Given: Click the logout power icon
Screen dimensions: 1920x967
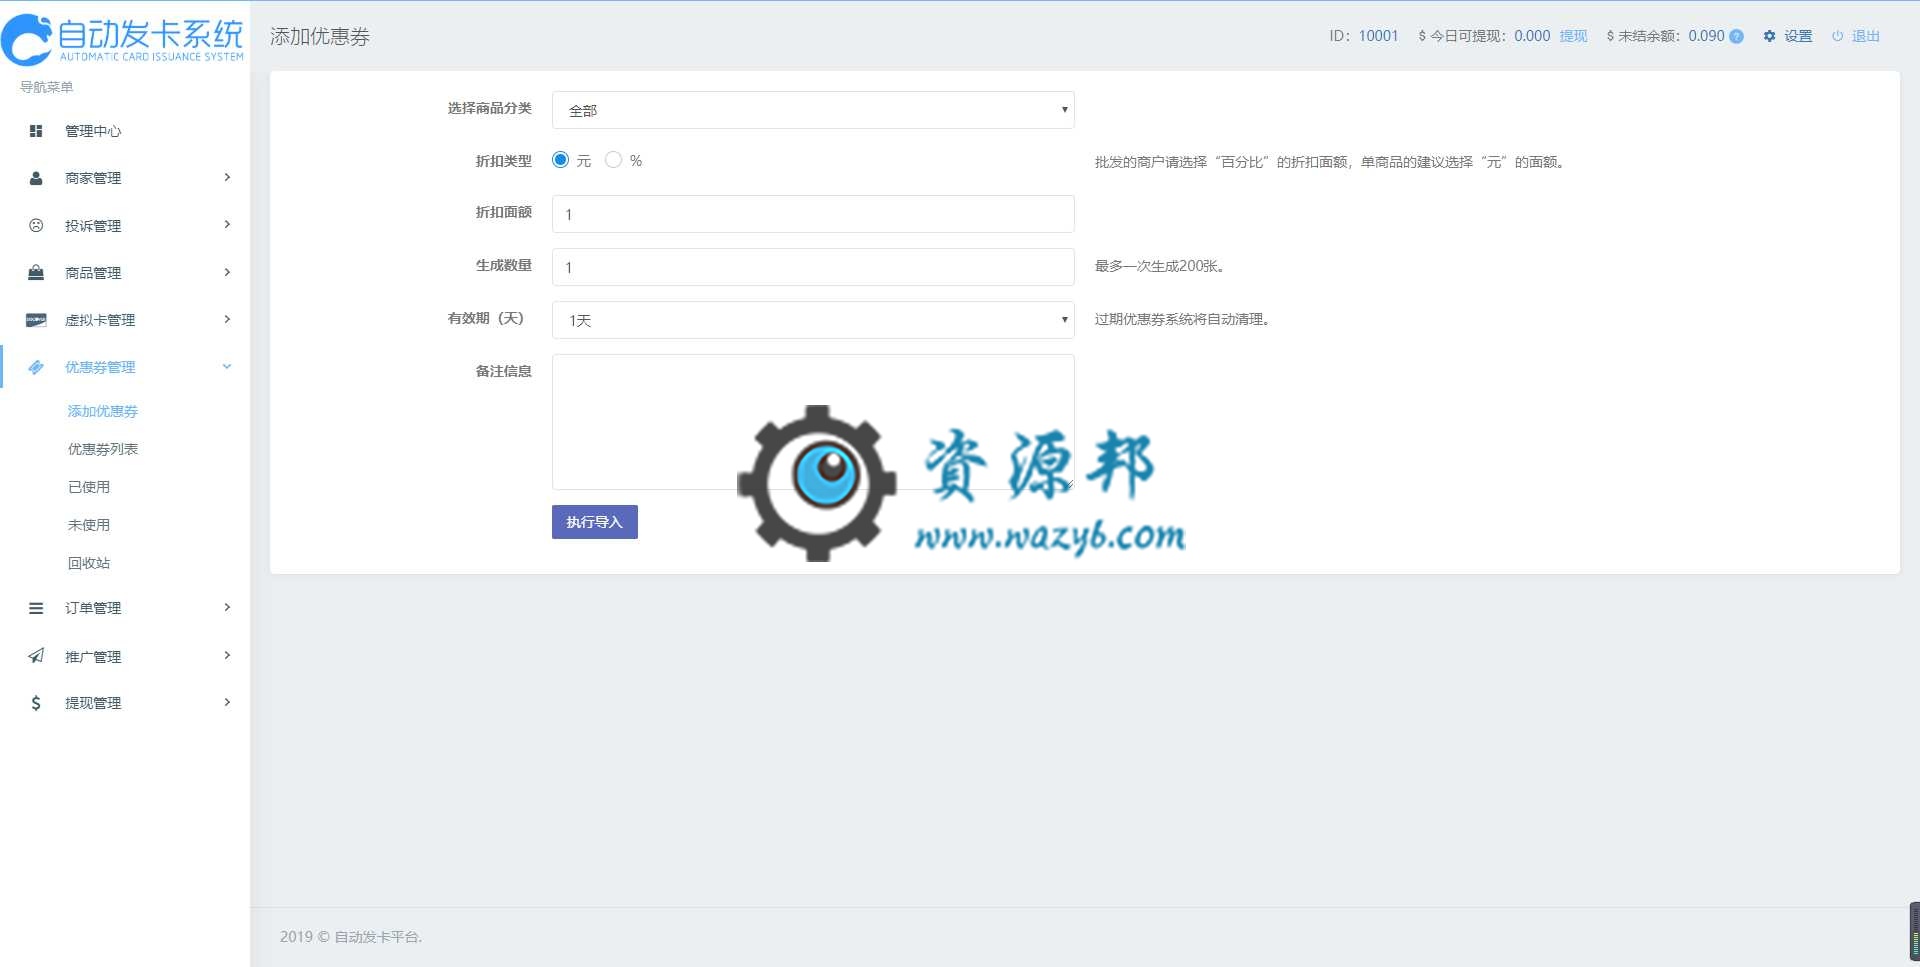Looking at the screenshot, I should tap(1837, 36).
